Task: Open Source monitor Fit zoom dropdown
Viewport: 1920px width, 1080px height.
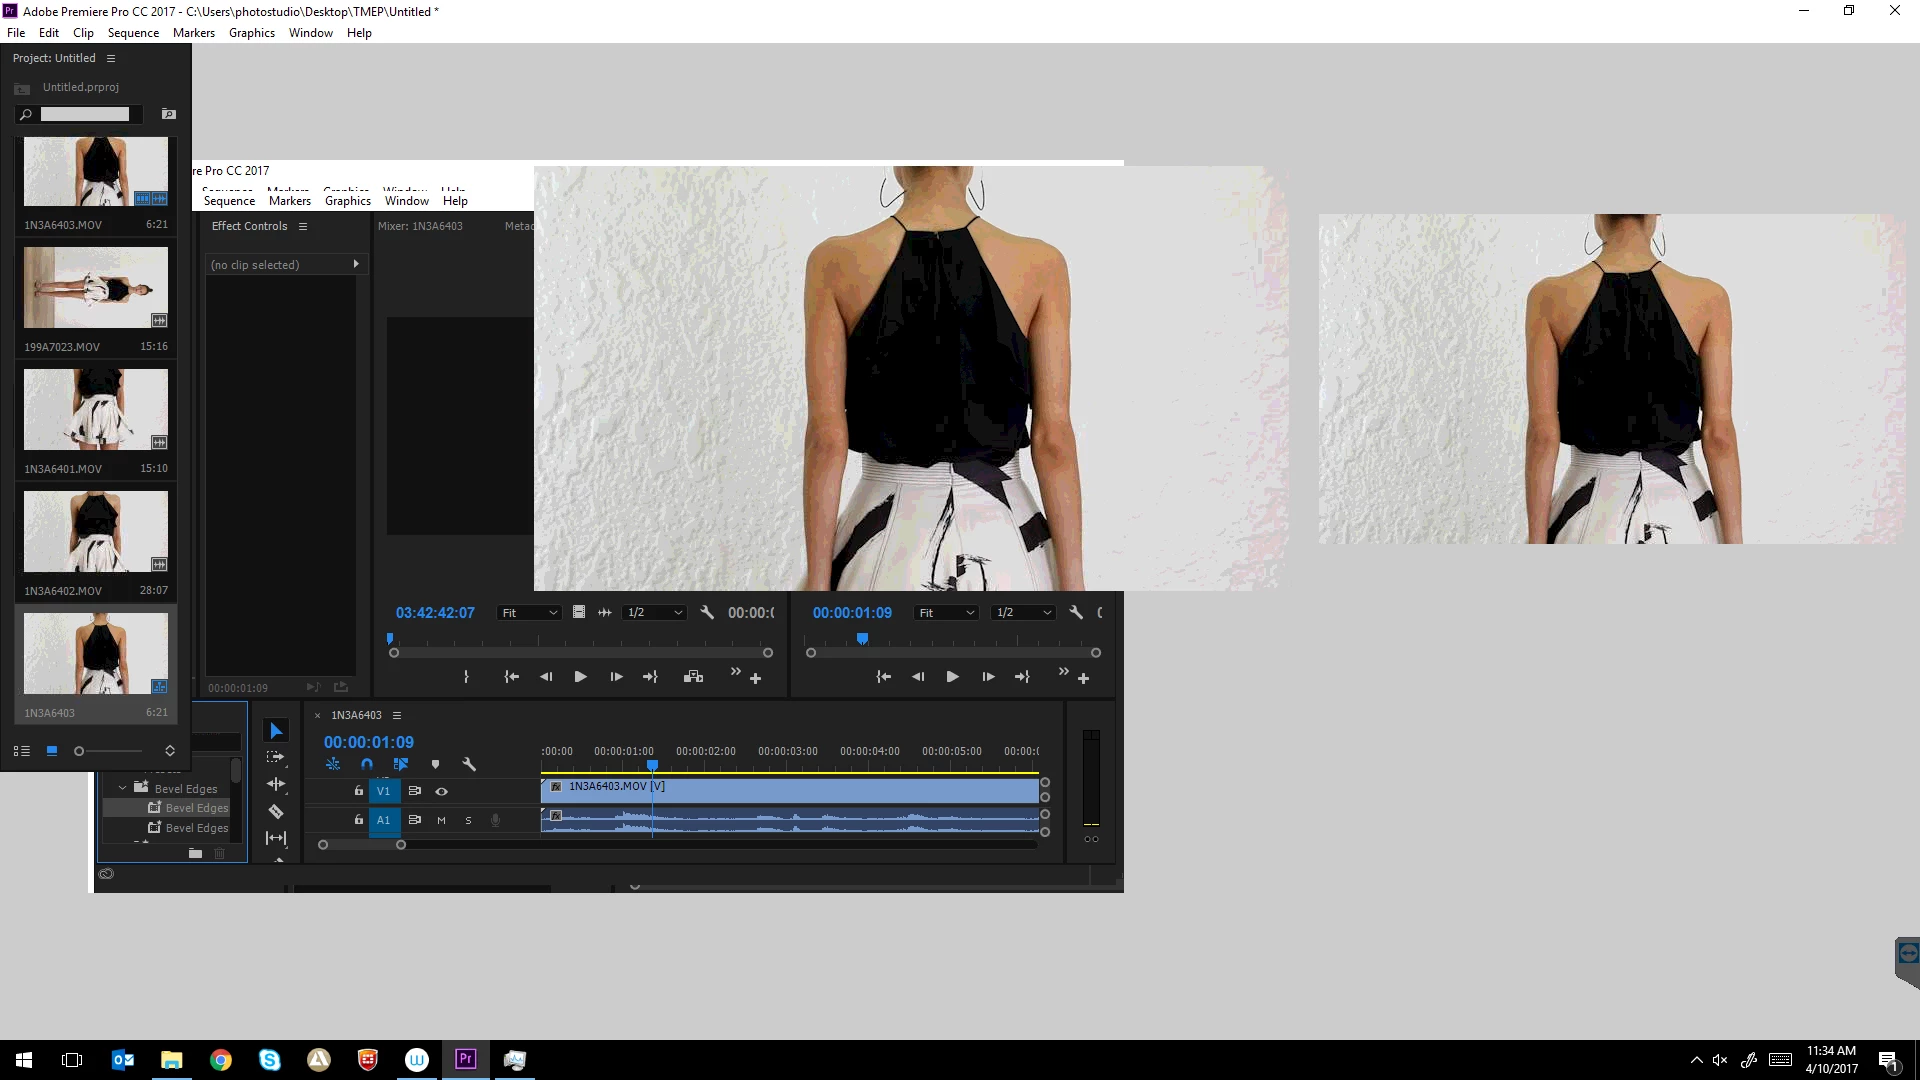Action: 529,613
